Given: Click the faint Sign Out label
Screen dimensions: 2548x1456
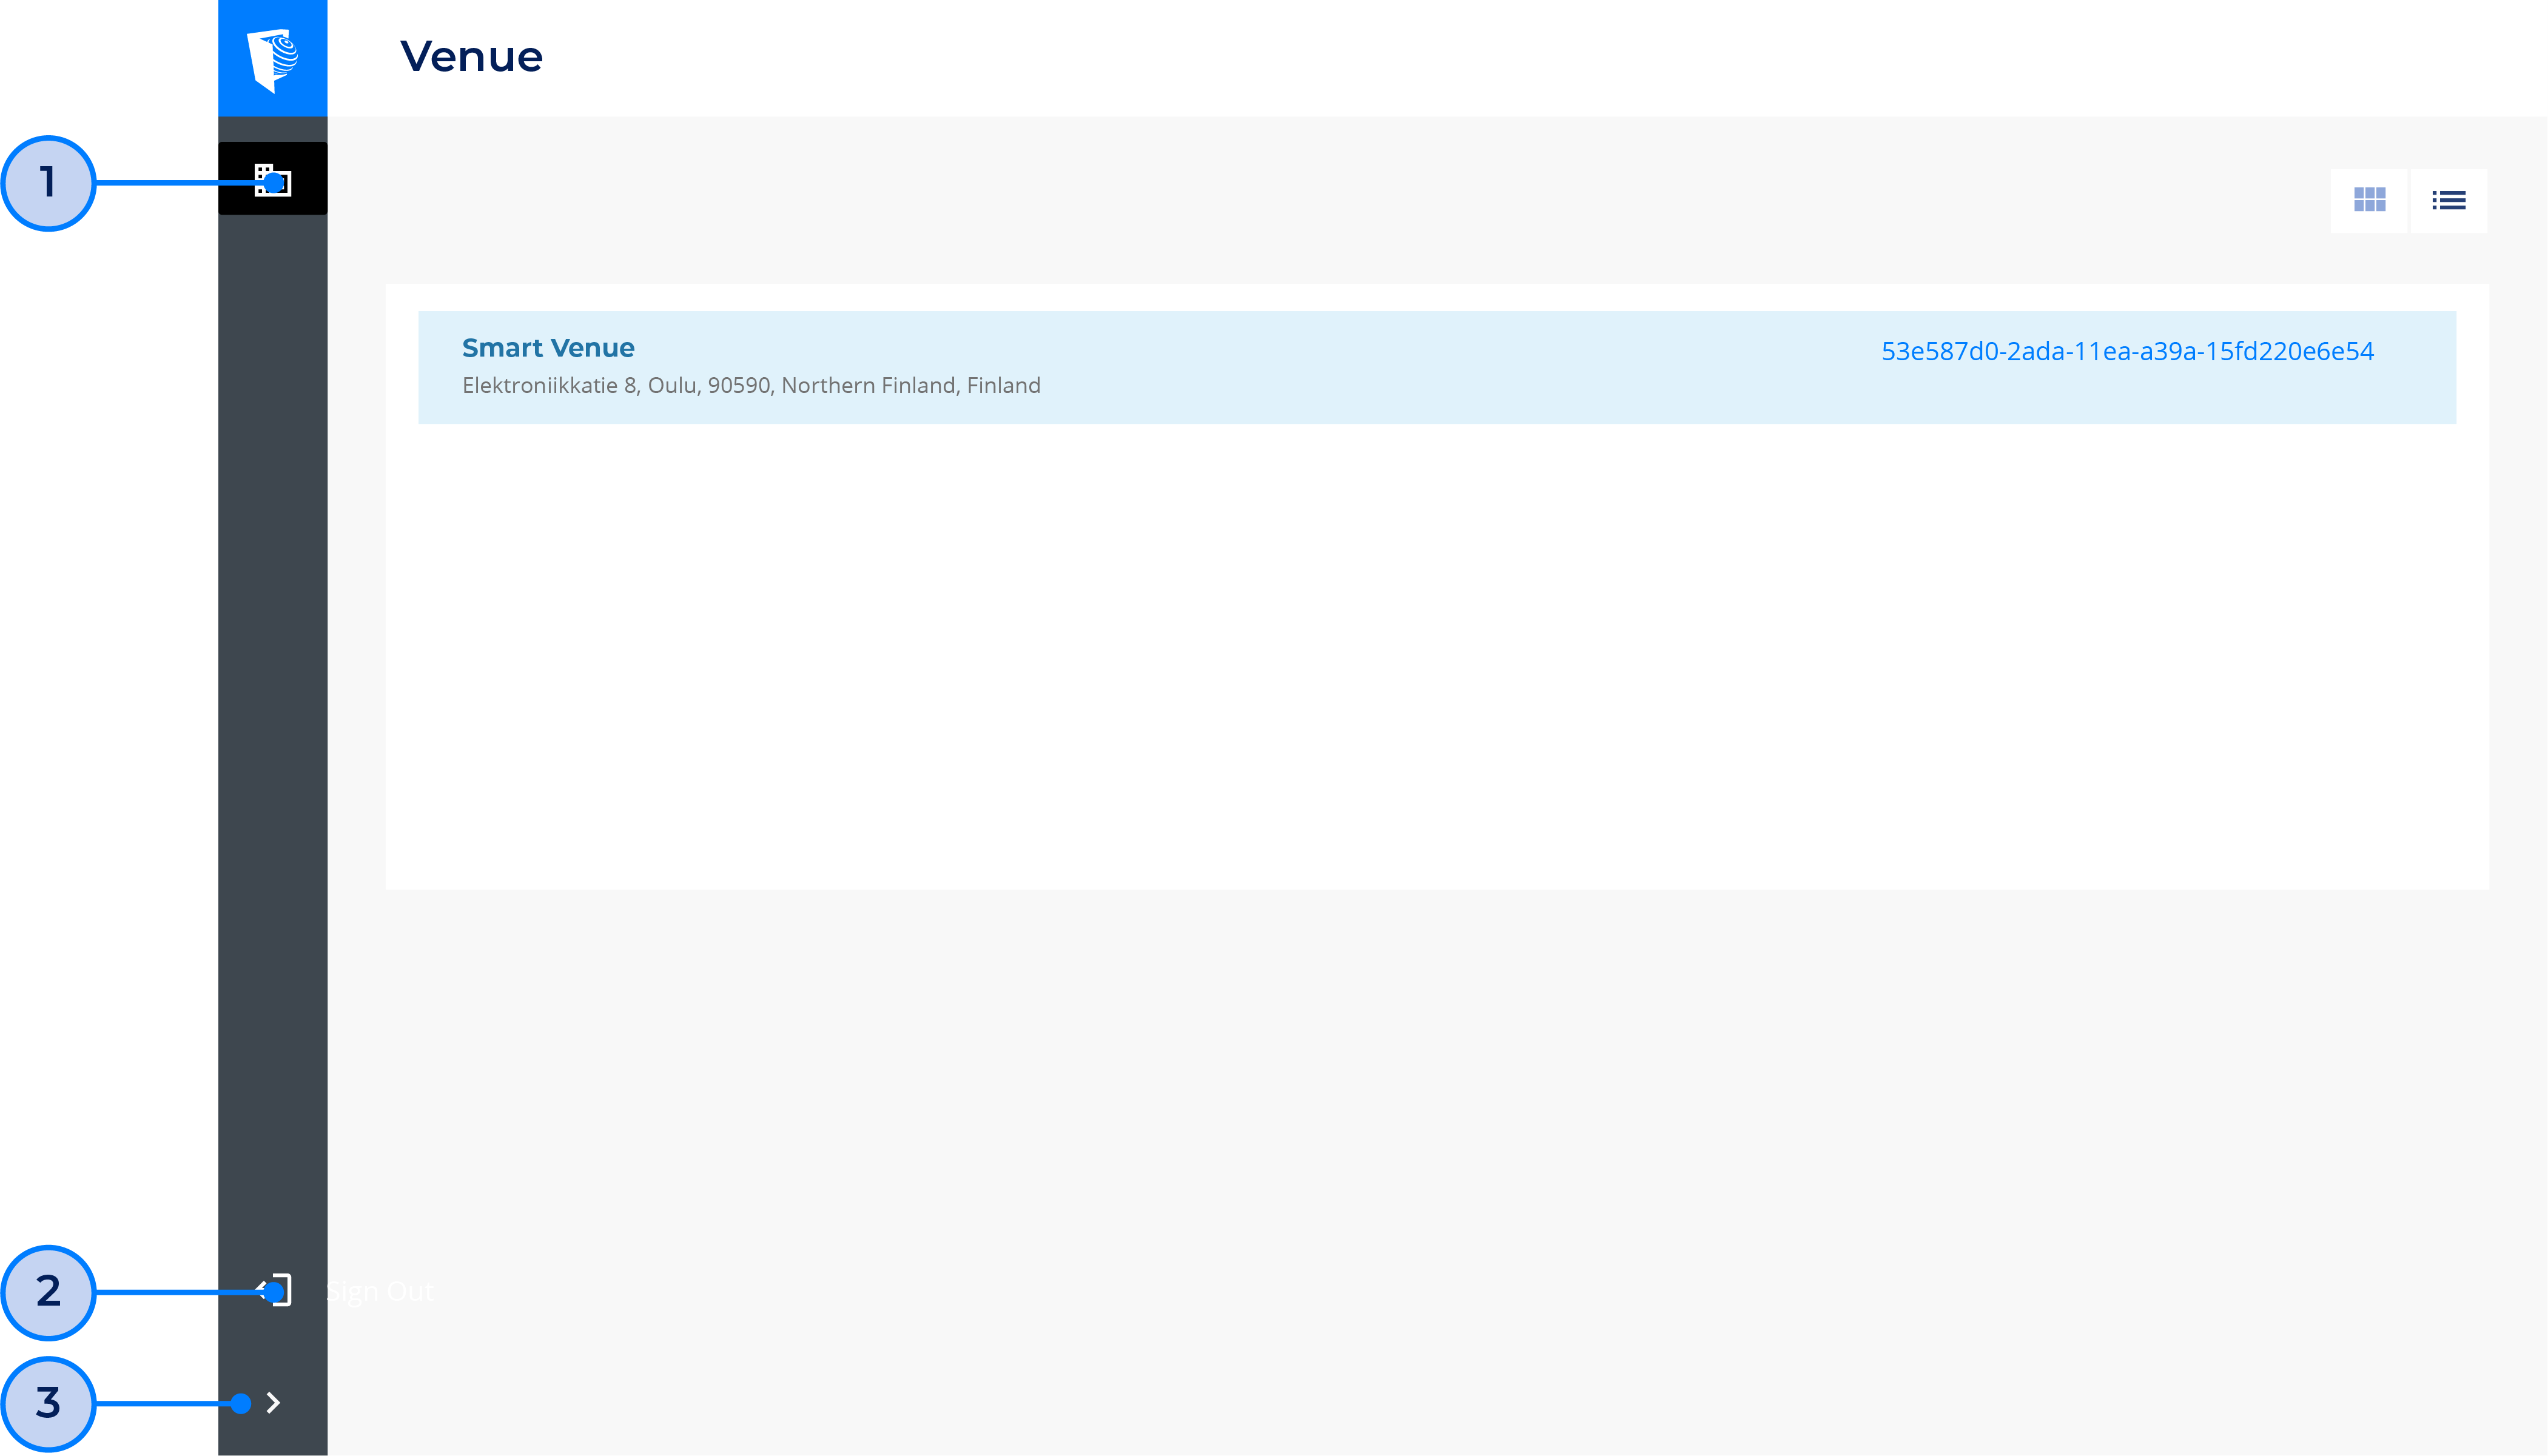Looking at the screenshot, I should point(380,1292).
